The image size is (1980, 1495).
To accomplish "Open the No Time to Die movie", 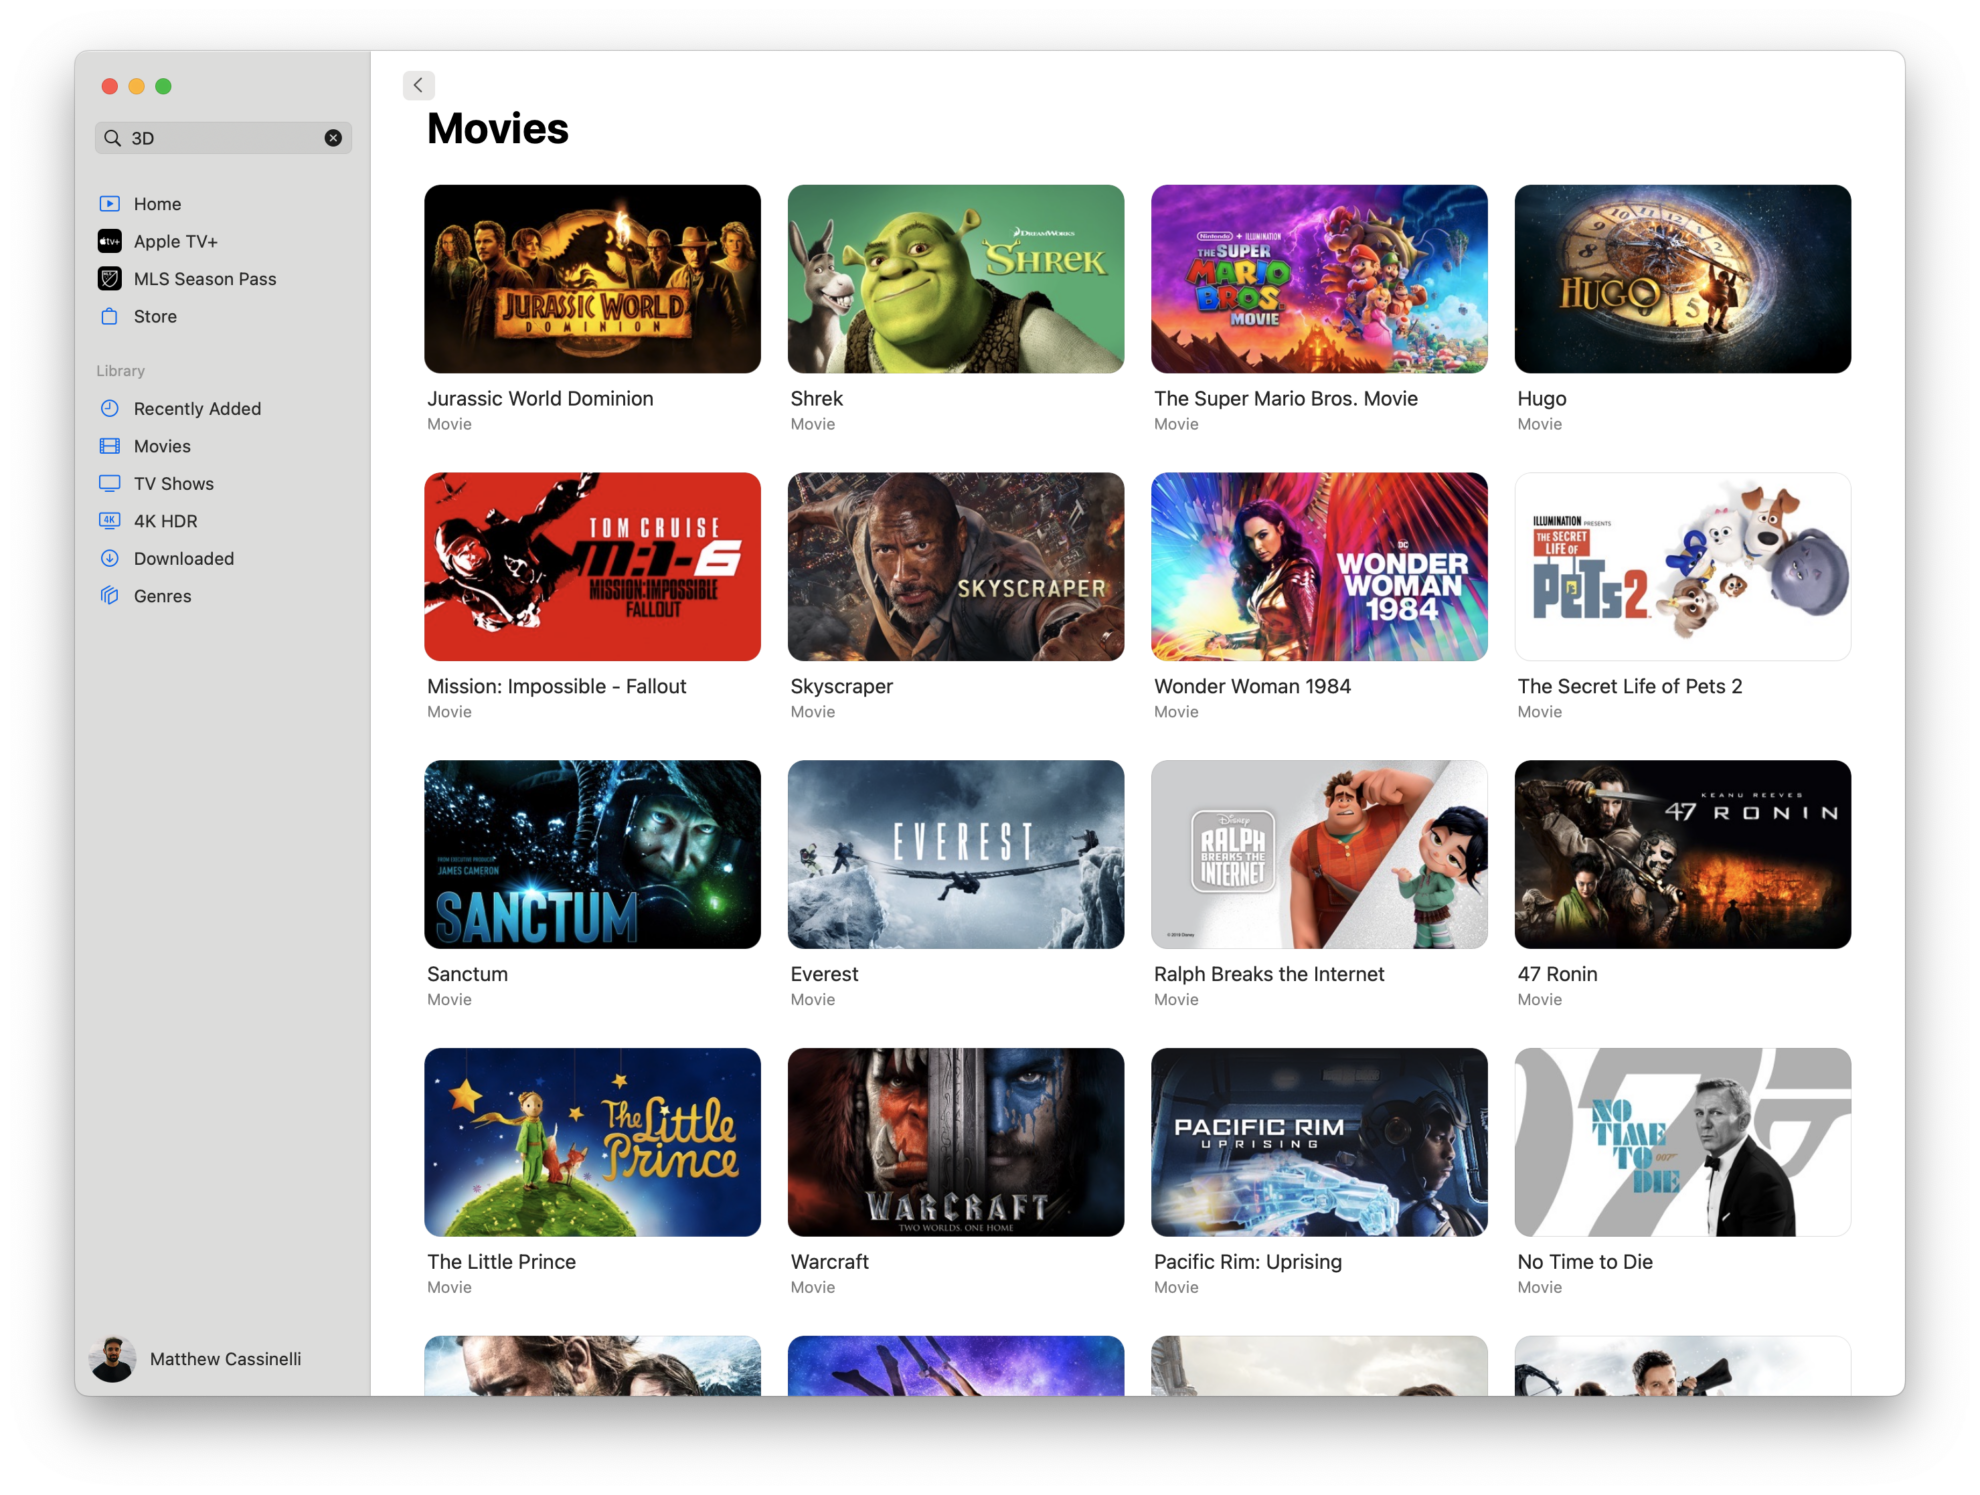I will (1683, 1142).
